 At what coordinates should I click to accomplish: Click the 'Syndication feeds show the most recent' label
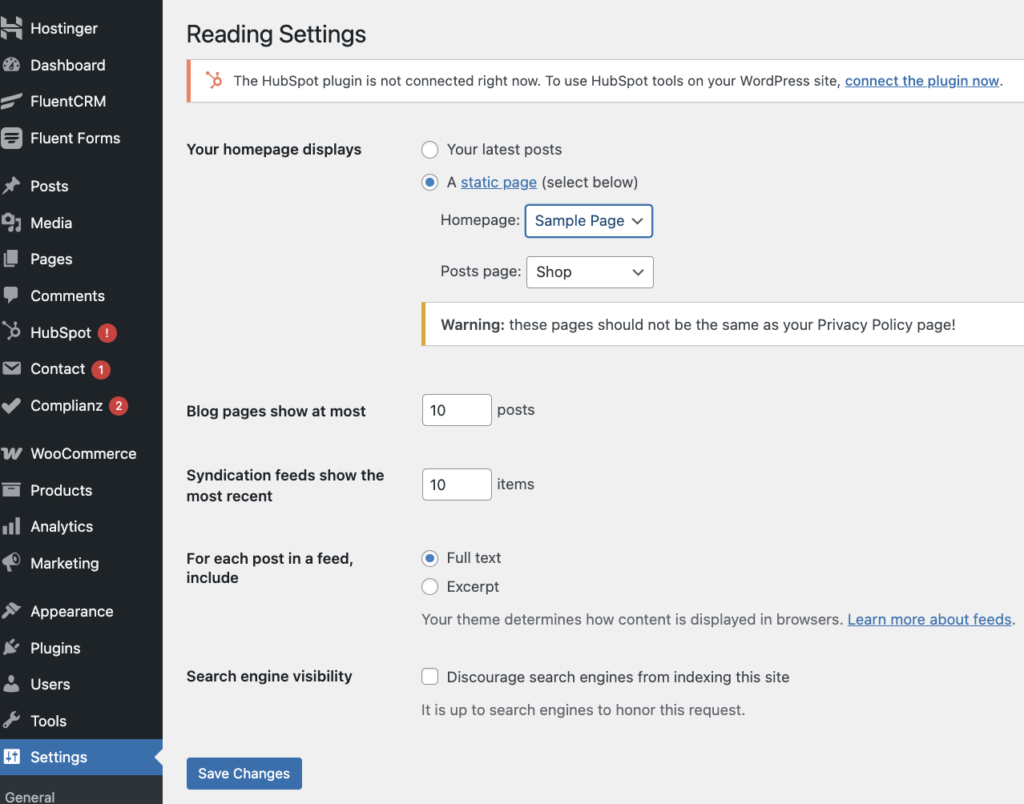(x=285, y=485)
